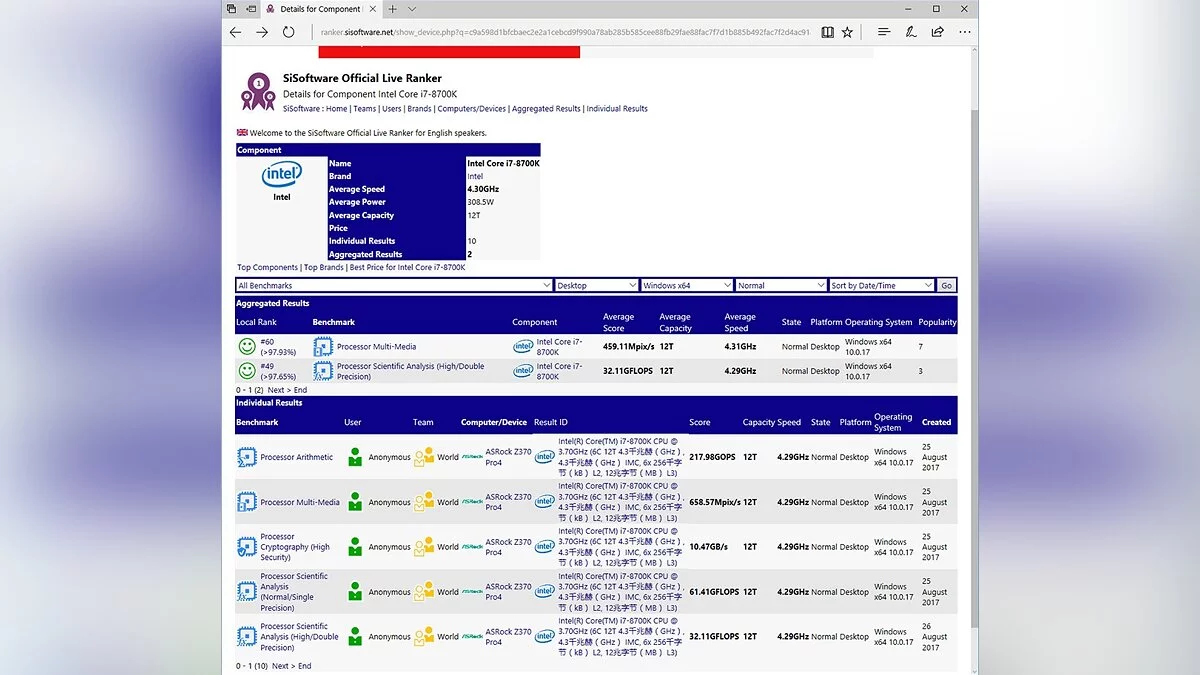Open the Edge Hub icon
Screen dimensions: 1200x675
coord(884,32)
